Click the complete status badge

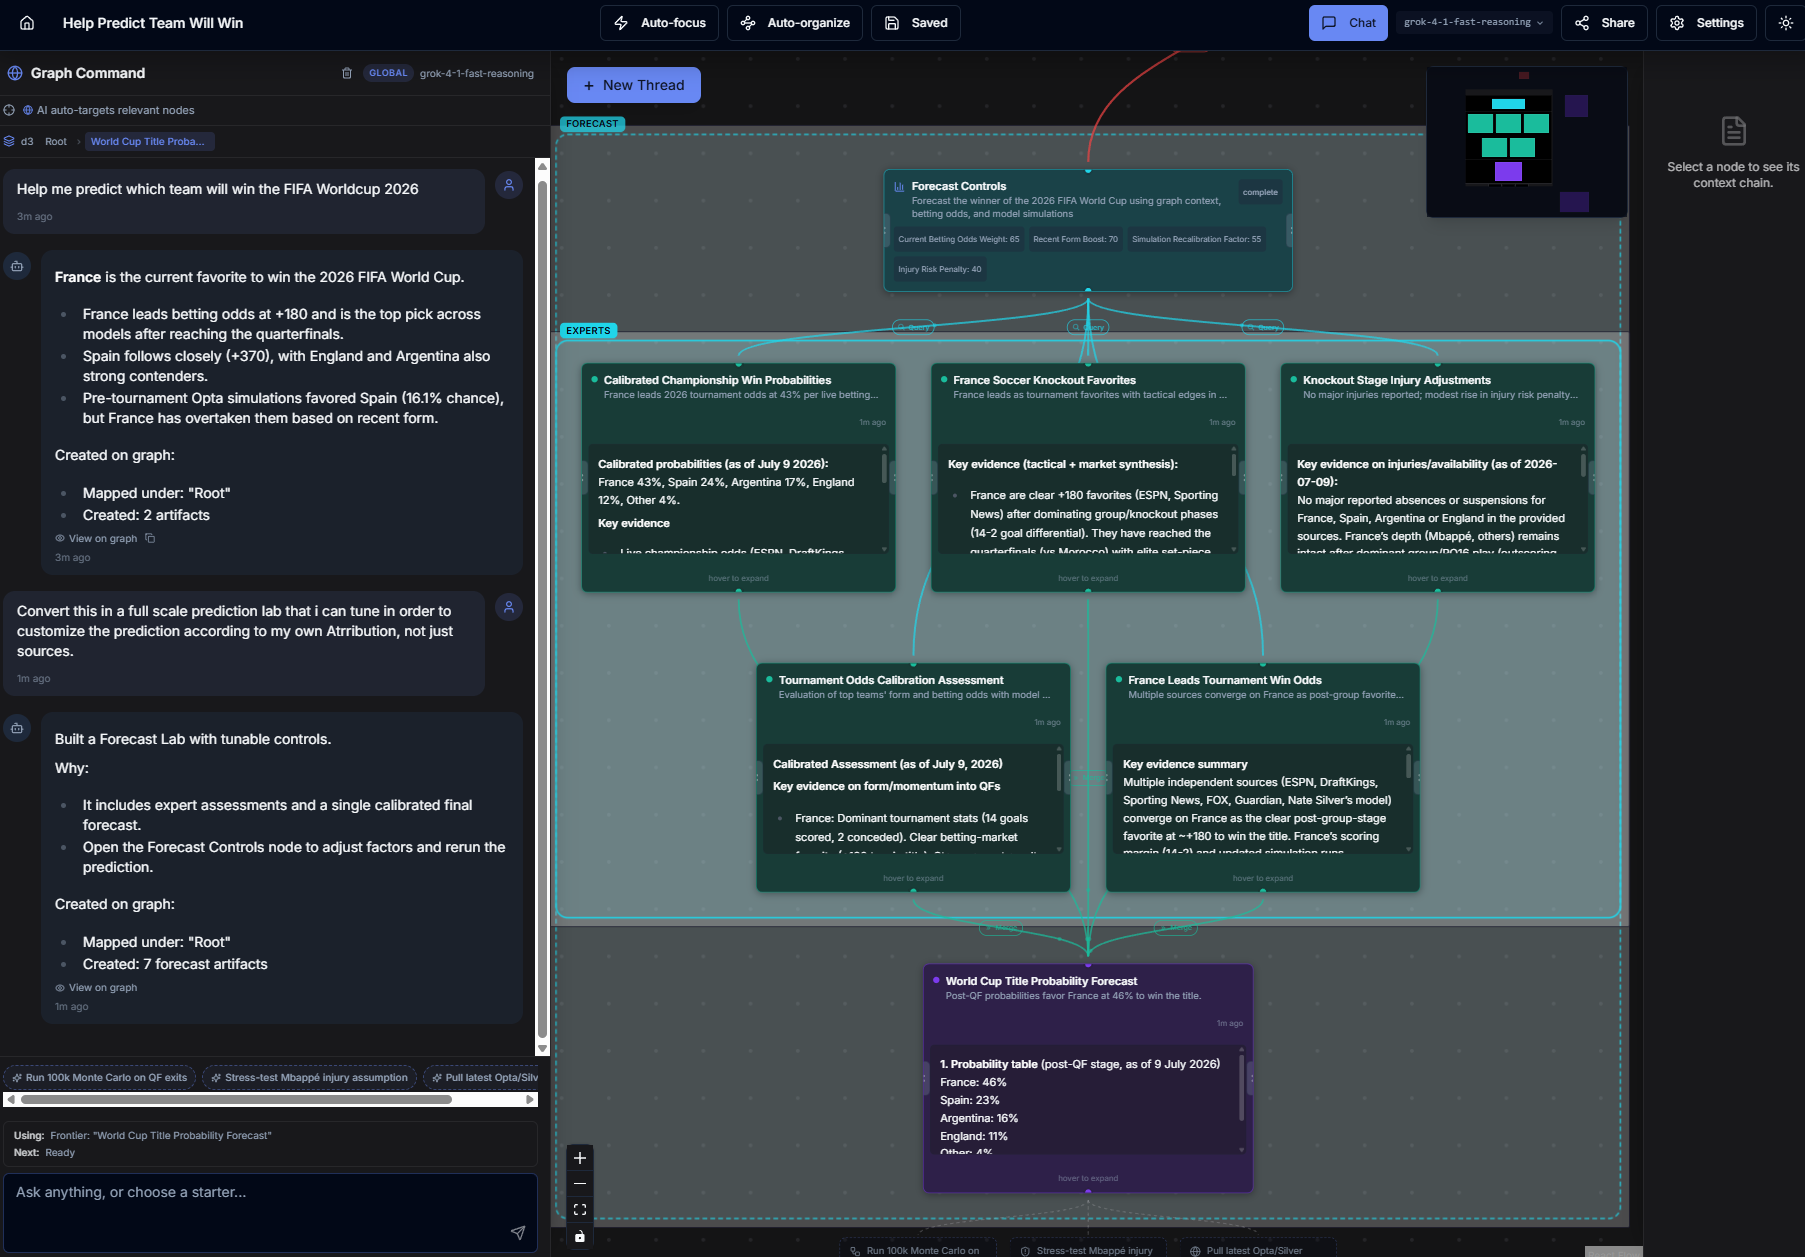1260,192
